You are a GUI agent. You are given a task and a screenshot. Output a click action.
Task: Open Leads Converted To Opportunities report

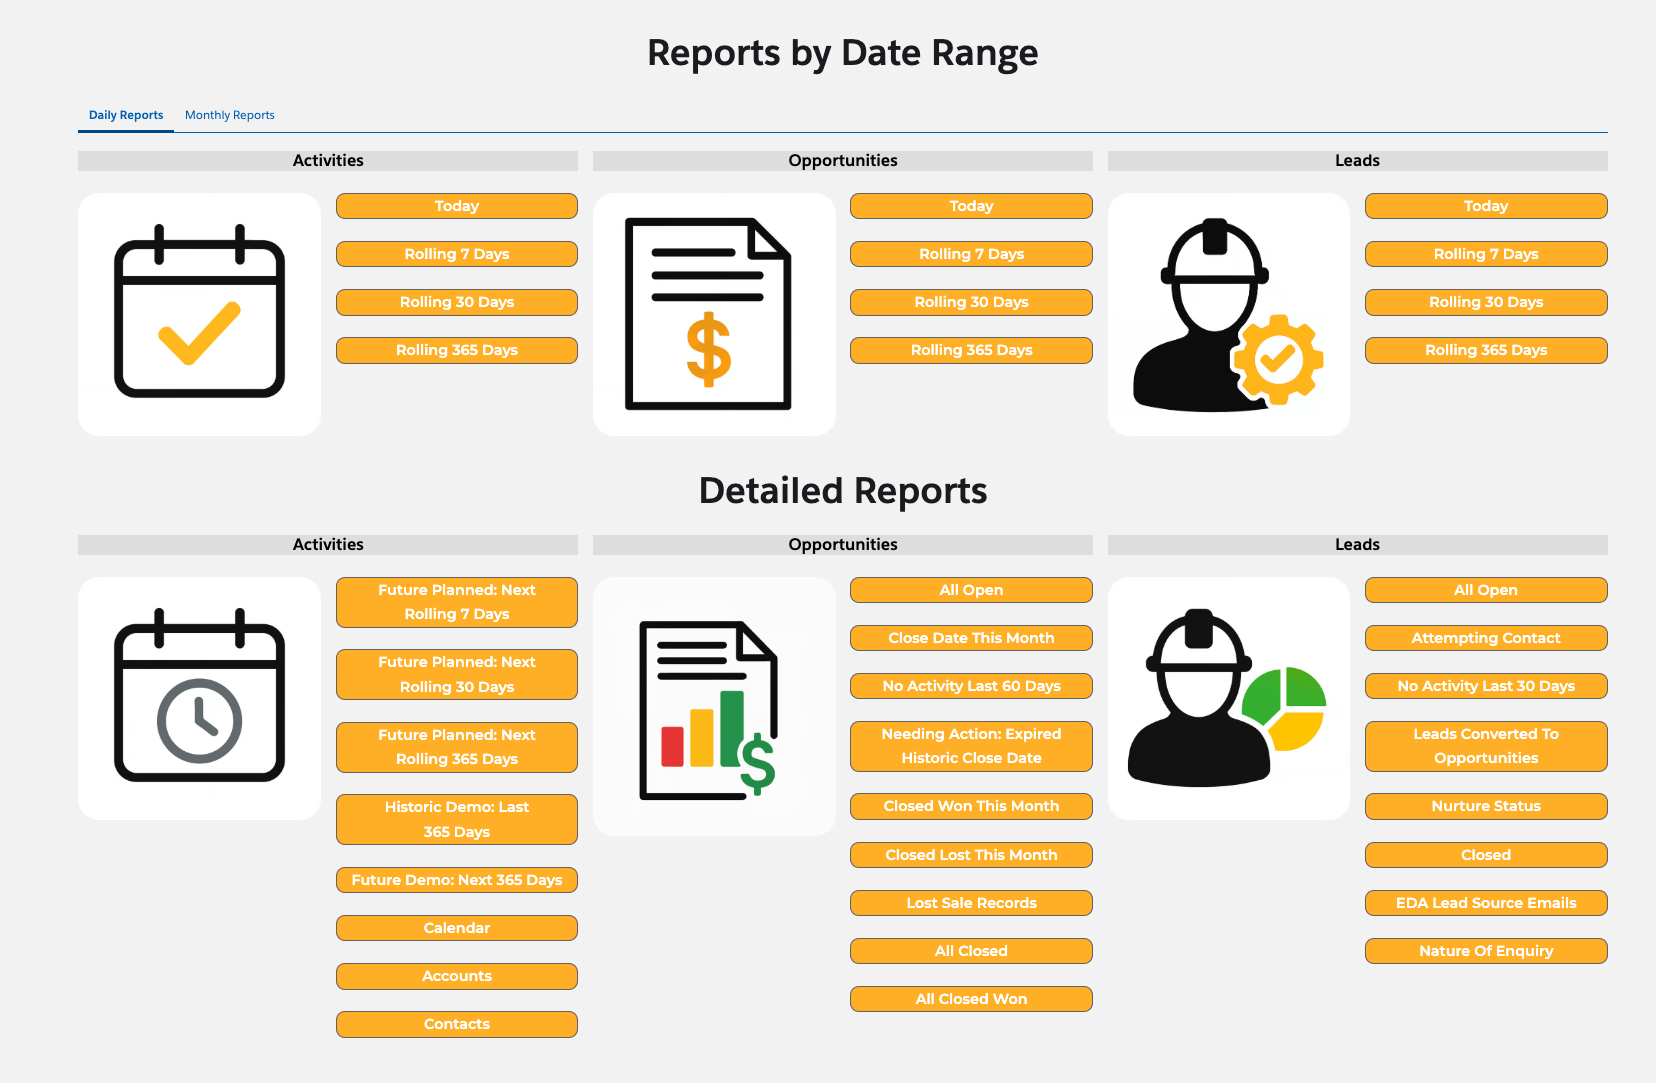coord(1486,746)
